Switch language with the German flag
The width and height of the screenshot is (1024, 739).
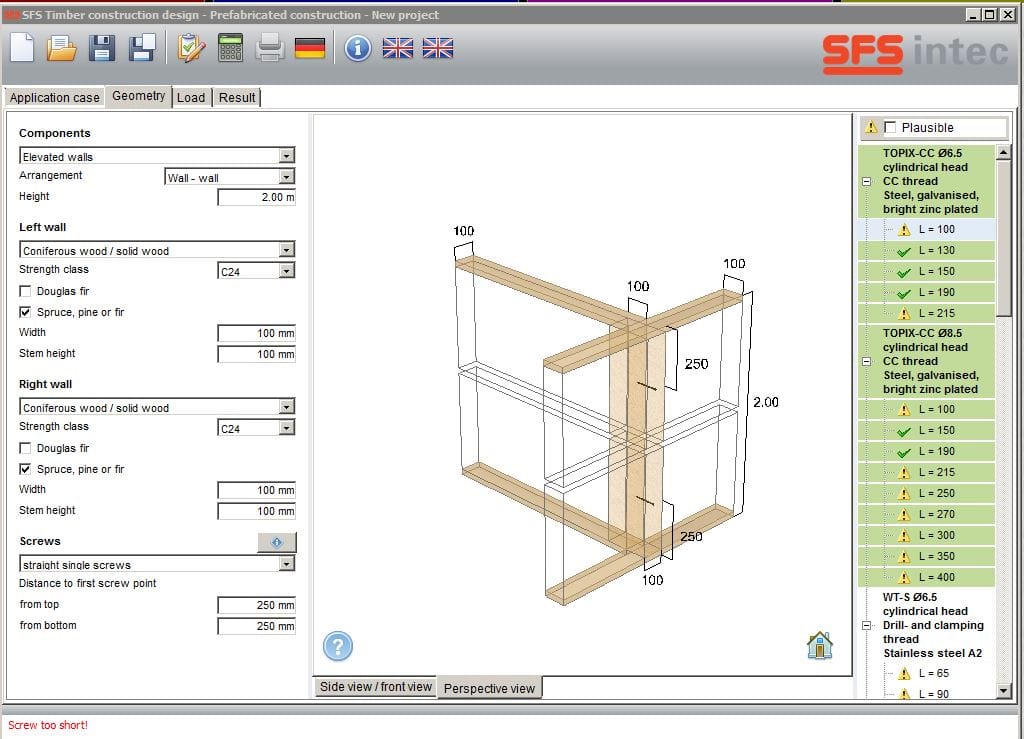[x=310, y=47]
